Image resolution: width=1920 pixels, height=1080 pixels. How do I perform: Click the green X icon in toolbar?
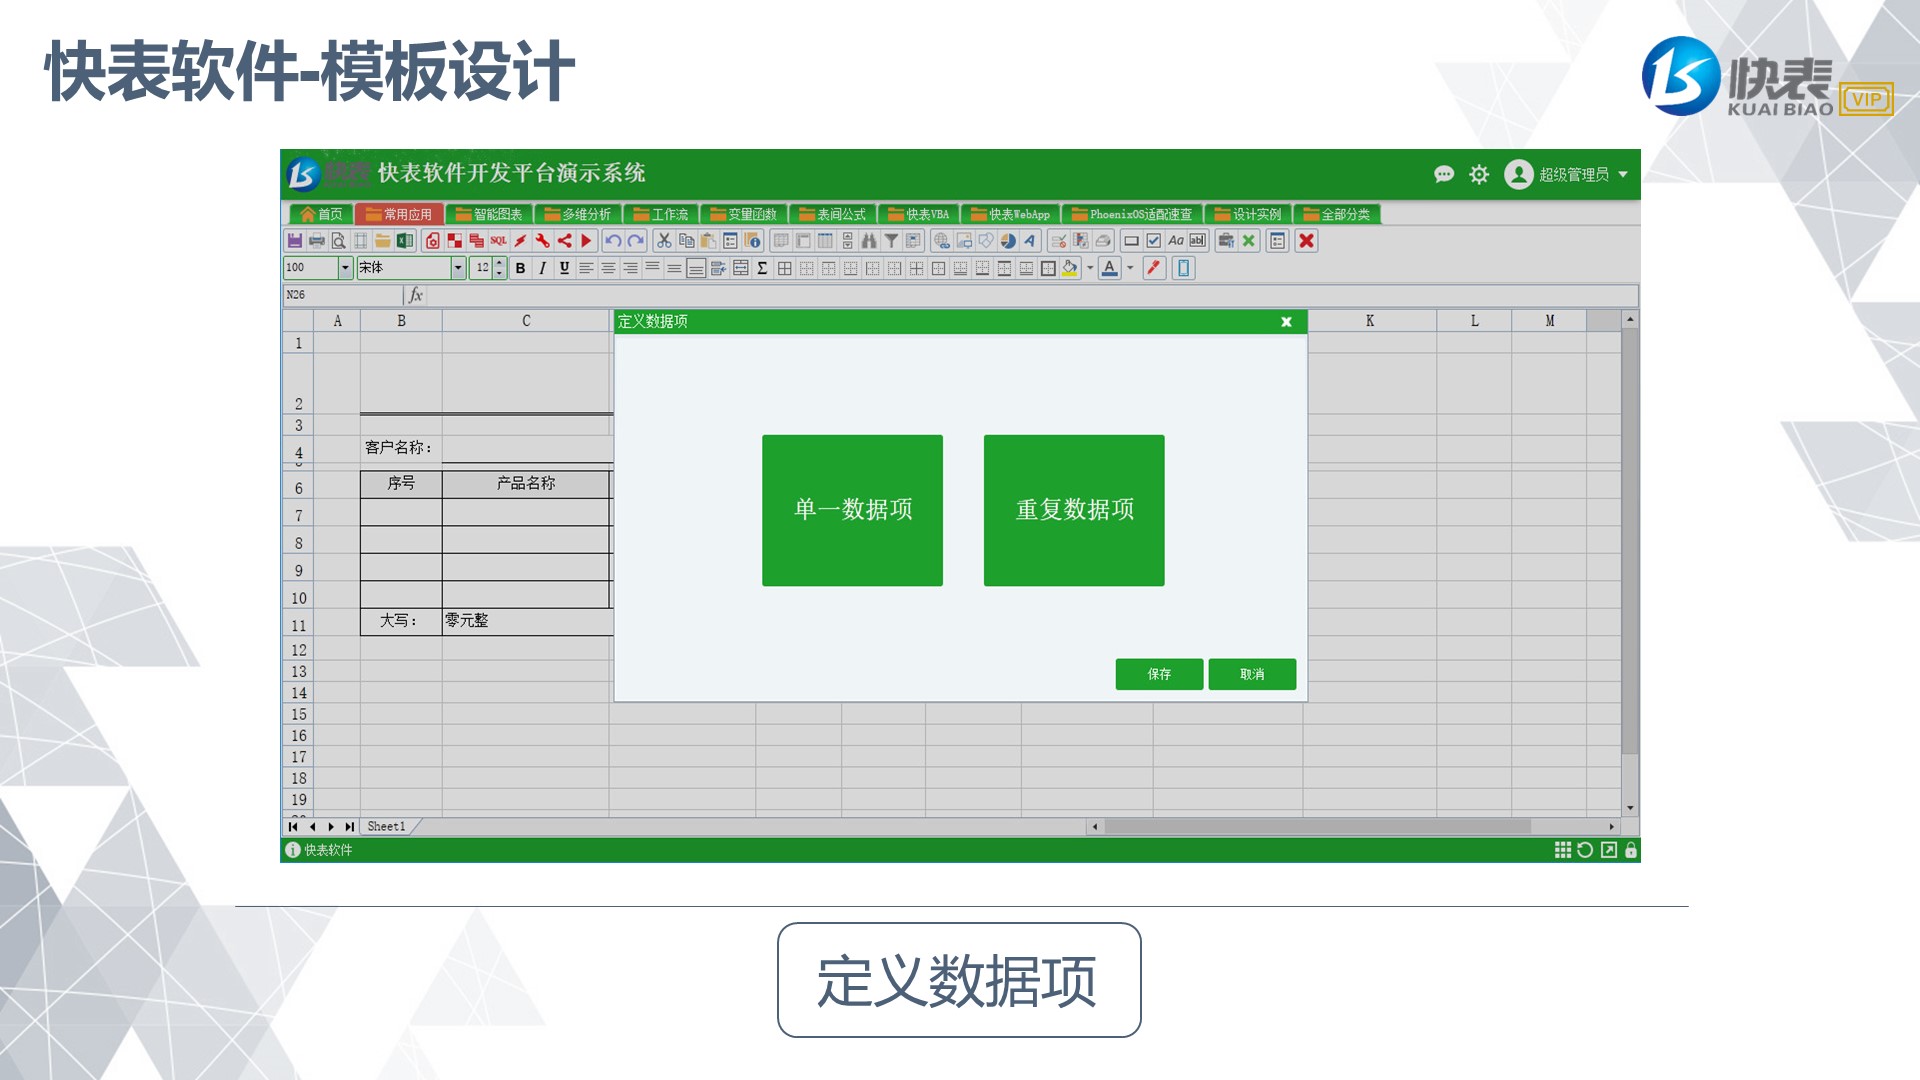coord(1248,241)
